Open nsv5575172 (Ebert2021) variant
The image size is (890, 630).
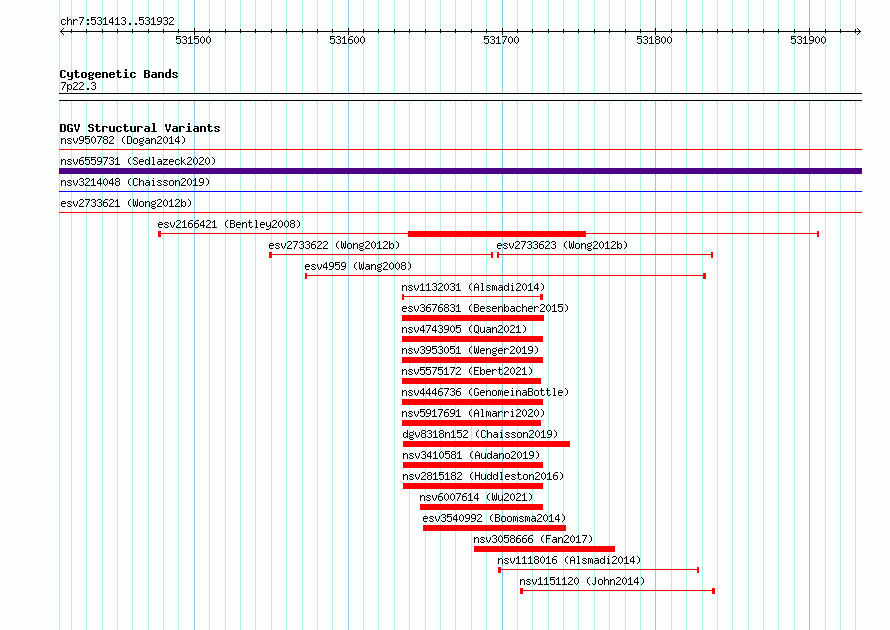pos(467,371)
